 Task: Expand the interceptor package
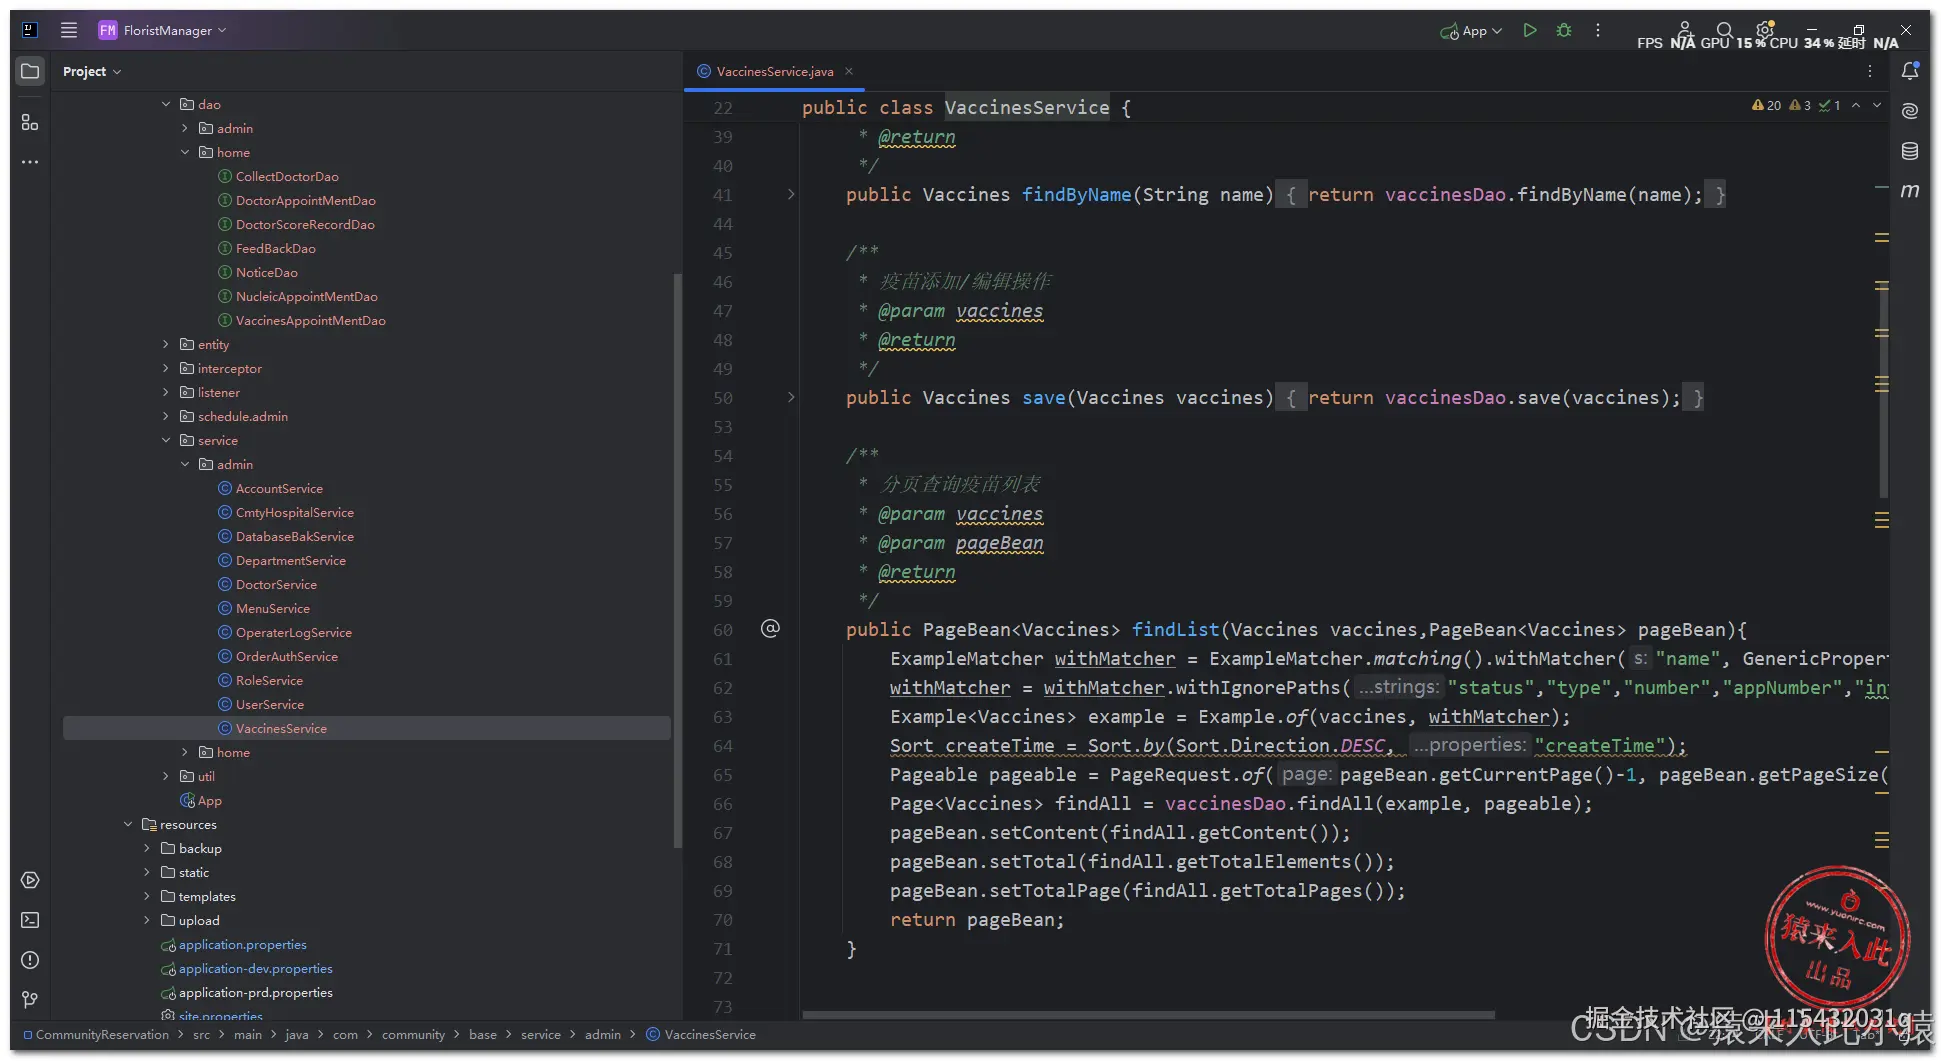[x=166, y=368]
